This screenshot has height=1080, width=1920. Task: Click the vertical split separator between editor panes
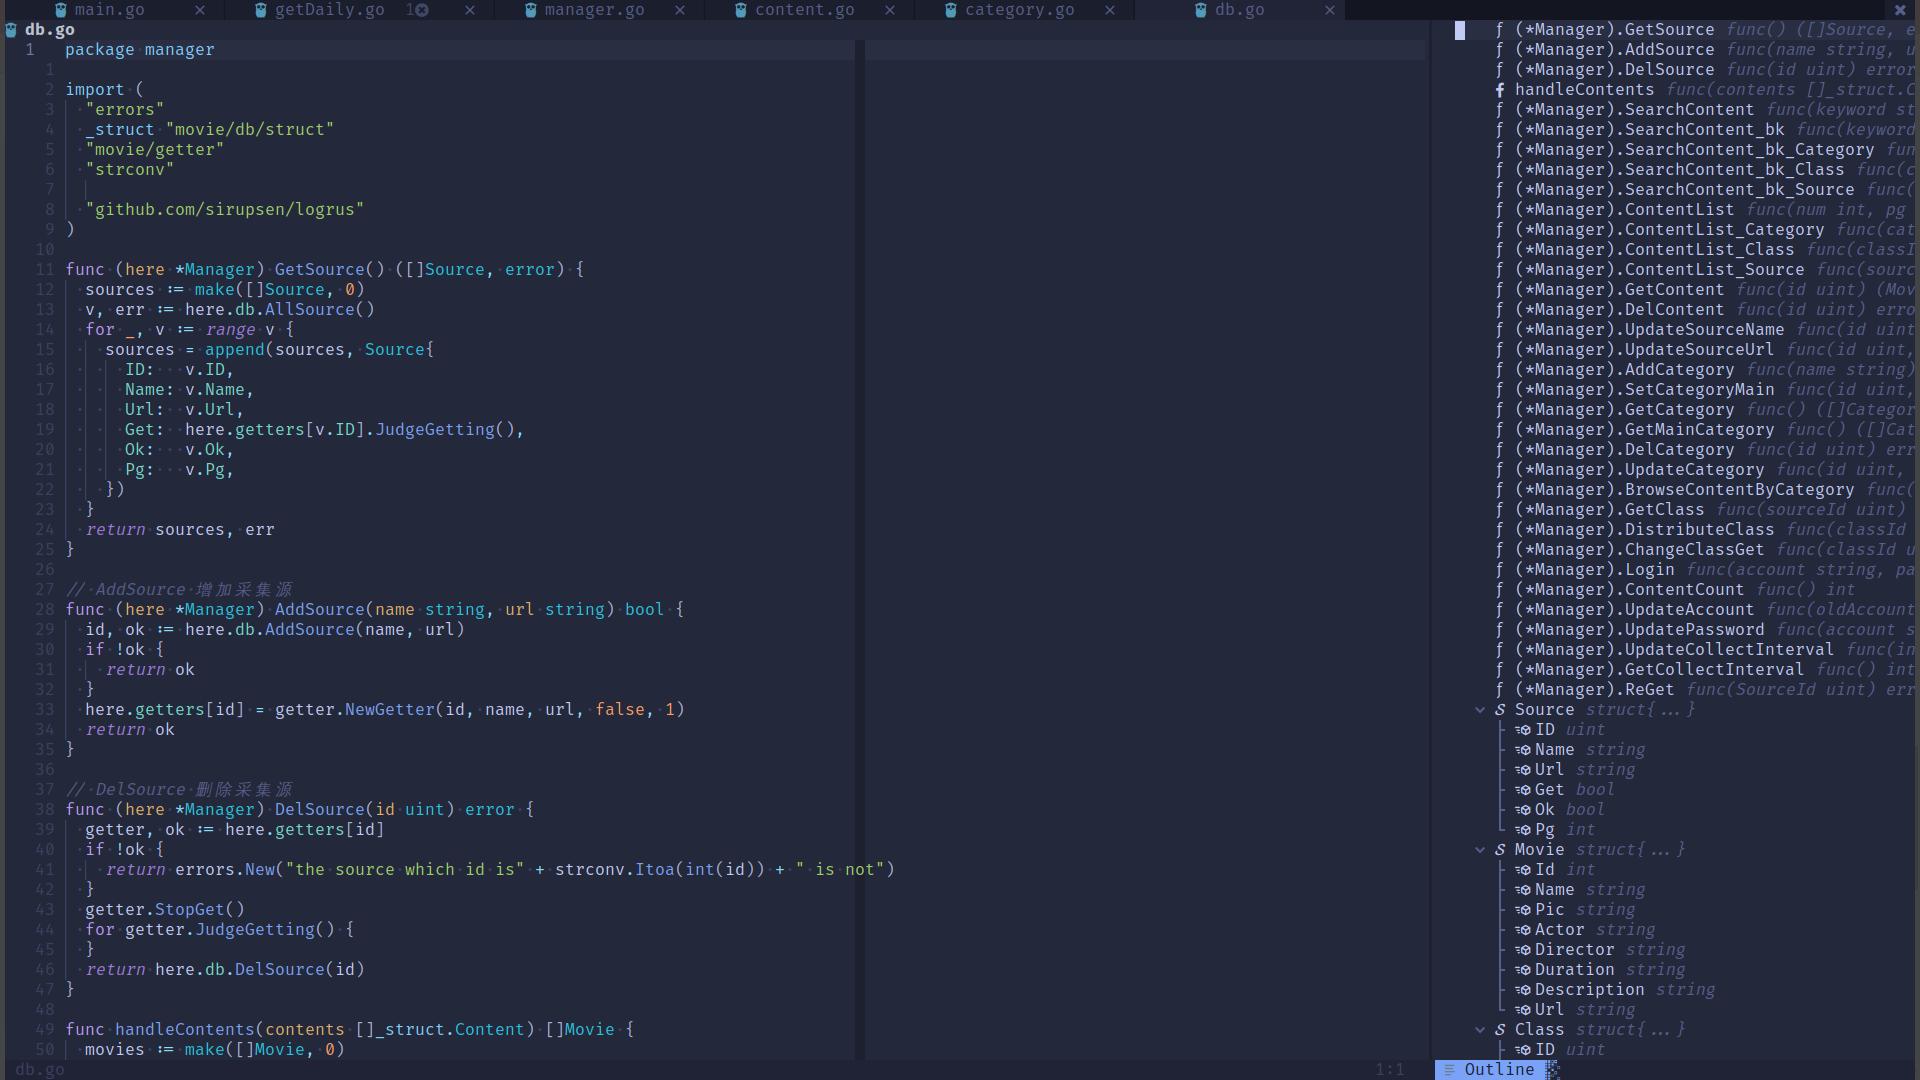(x=860, y=550)
